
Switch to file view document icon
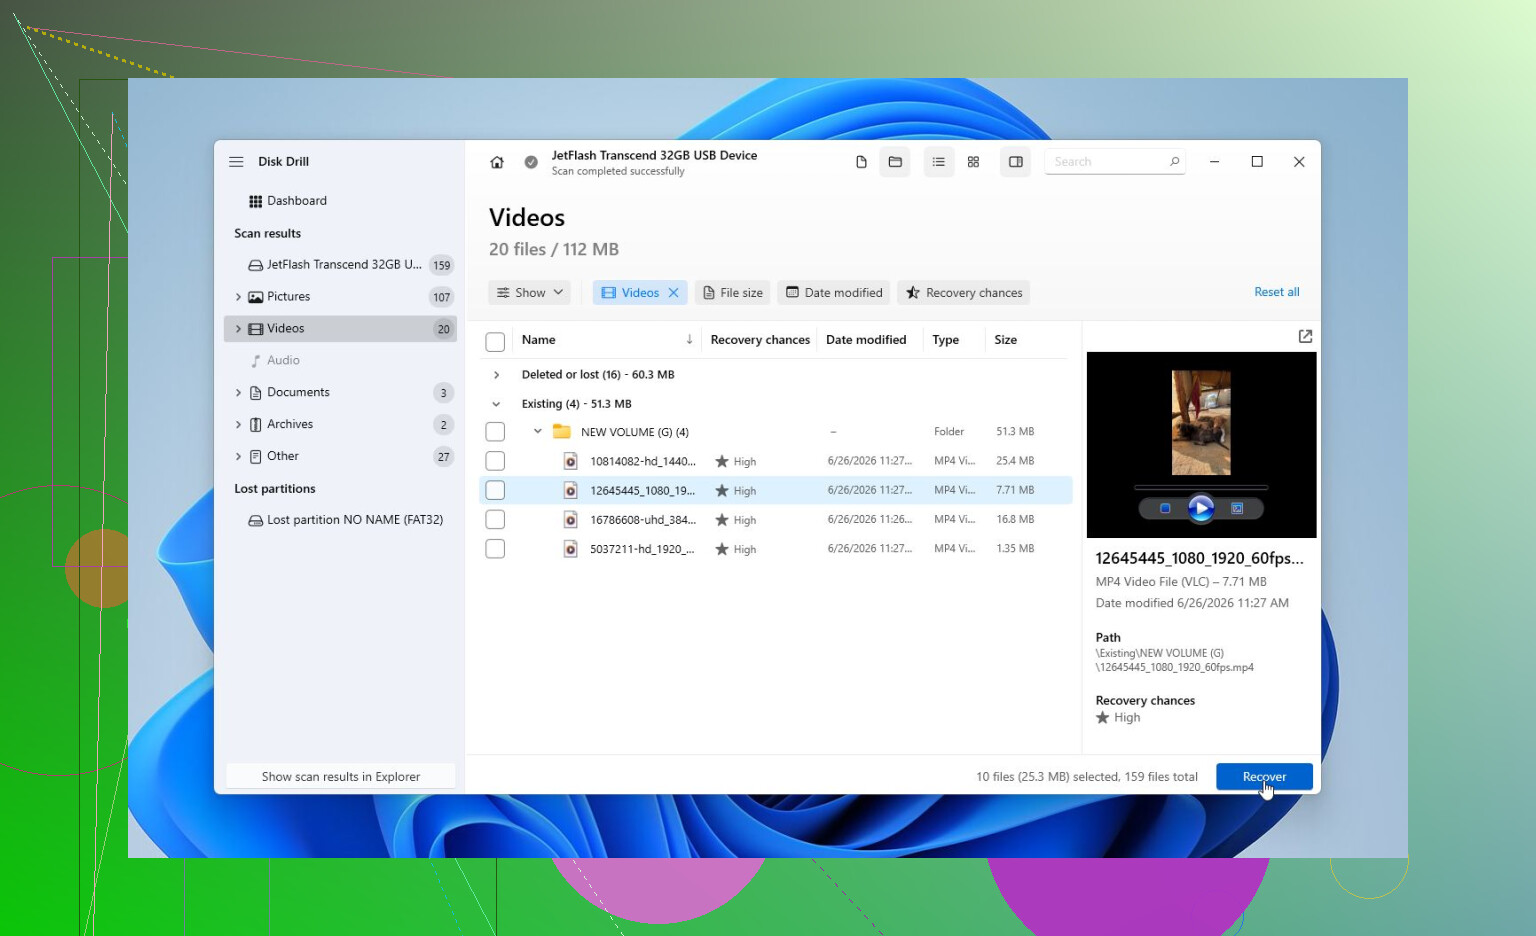pyautogui.click(x=861, y=162)
